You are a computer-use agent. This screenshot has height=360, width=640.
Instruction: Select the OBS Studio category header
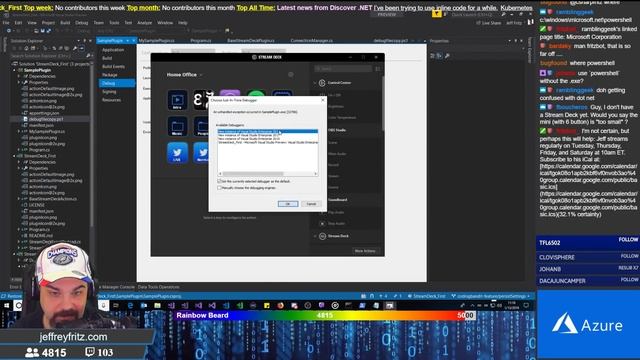pyautogui.click(x=337, y=130)
